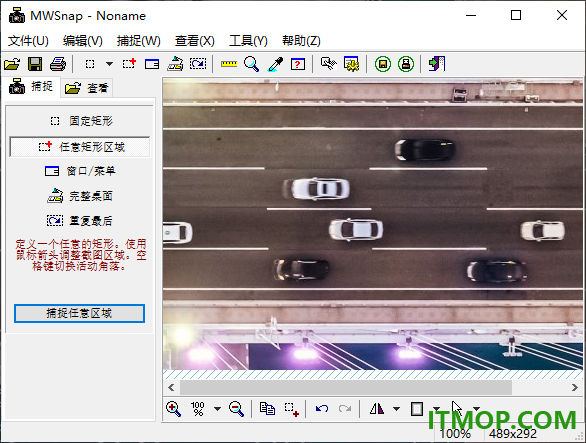
Task: Select 窗口/菜单 capture mode
Action: coord(80,171)
